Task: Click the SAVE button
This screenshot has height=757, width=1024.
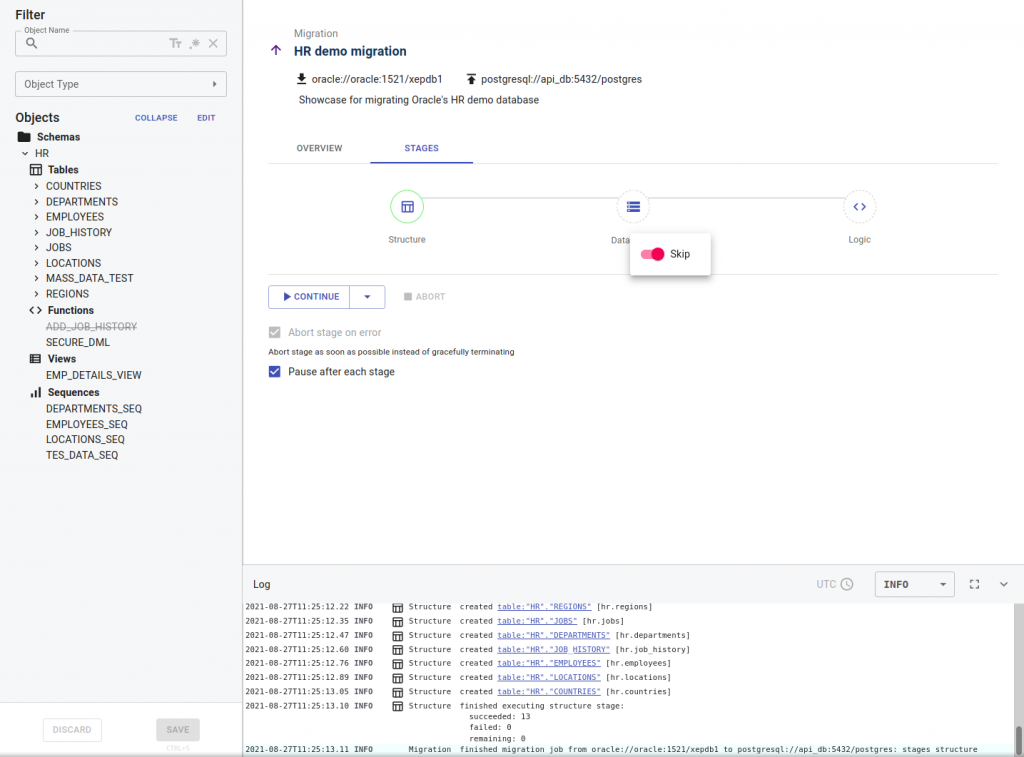Action: click(178, 730)
